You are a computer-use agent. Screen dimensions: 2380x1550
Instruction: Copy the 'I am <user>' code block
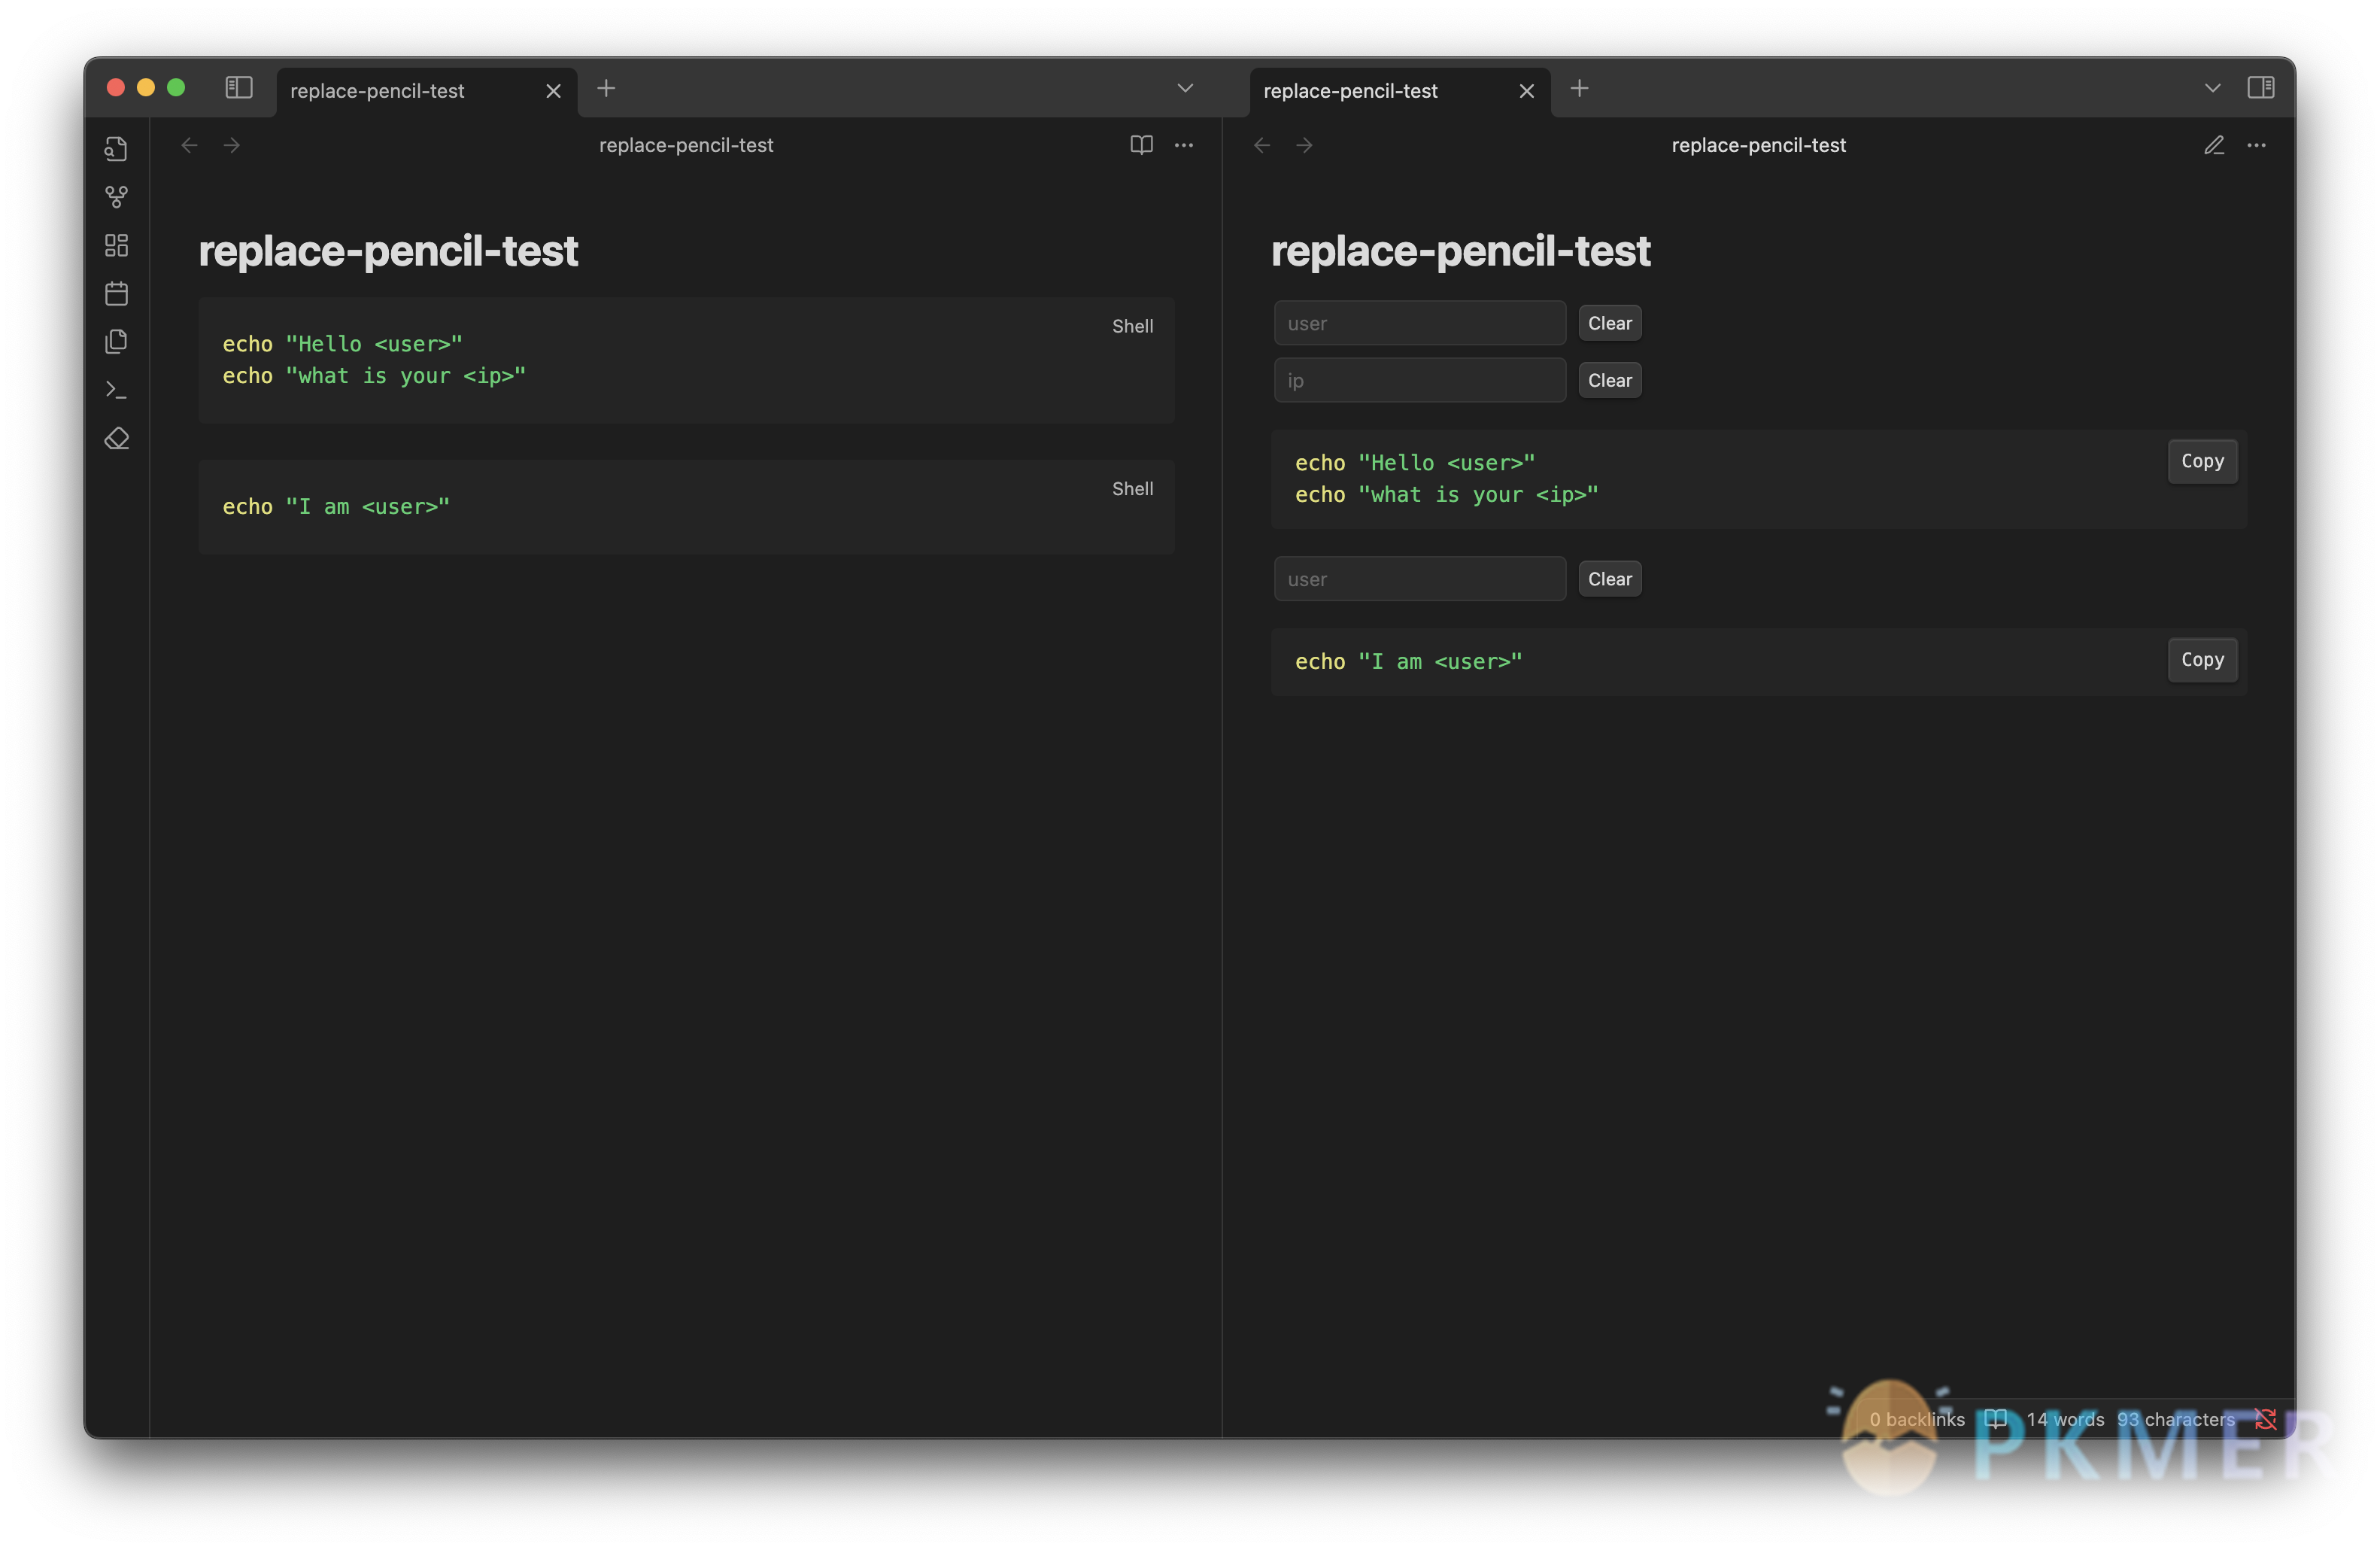point(2202,660)
